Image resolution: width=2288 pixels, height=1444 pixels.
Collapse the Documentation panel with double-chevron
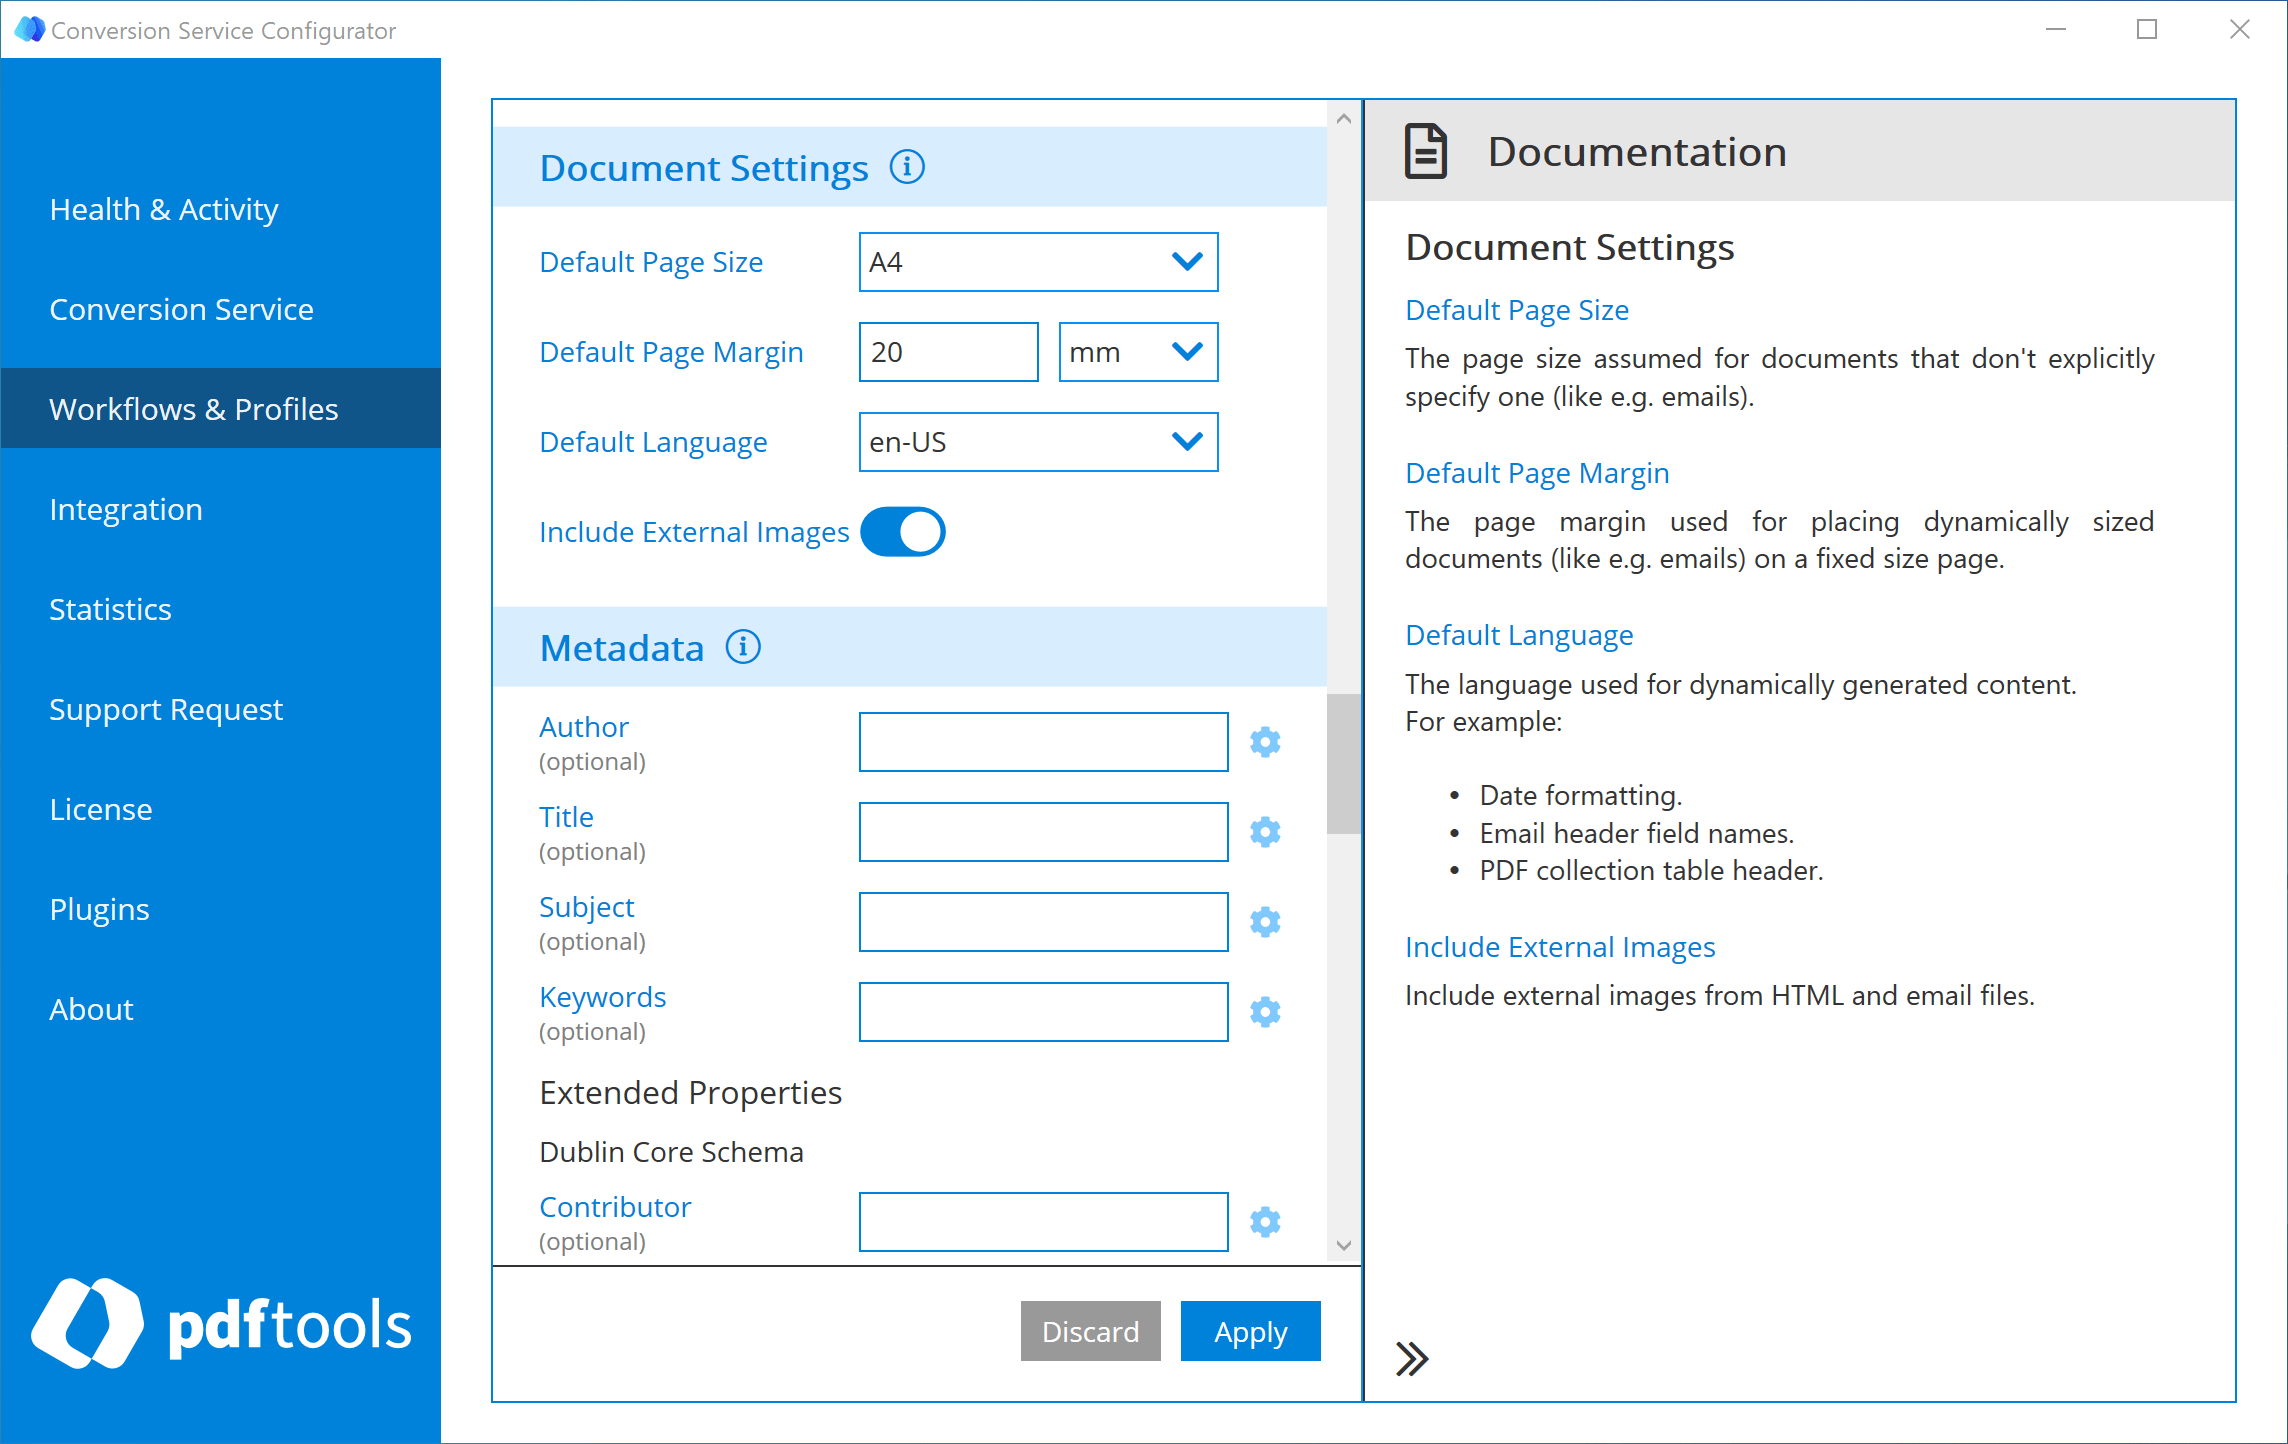click(1413, 1358)
